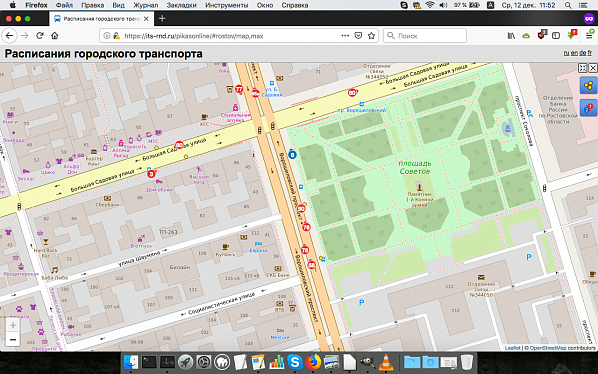Screen dimensions: 598x374
Task: Select red route marker 90
Action: coord(301,209)
